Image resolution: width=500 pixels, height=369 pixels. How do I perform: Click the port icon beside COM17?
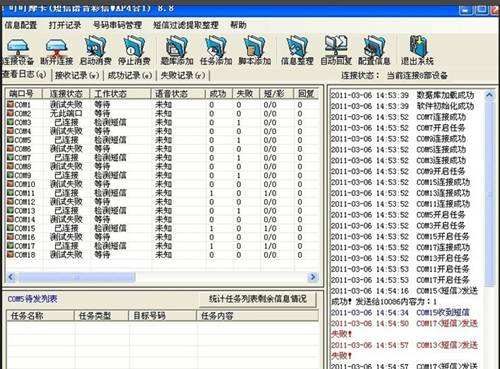10,246
